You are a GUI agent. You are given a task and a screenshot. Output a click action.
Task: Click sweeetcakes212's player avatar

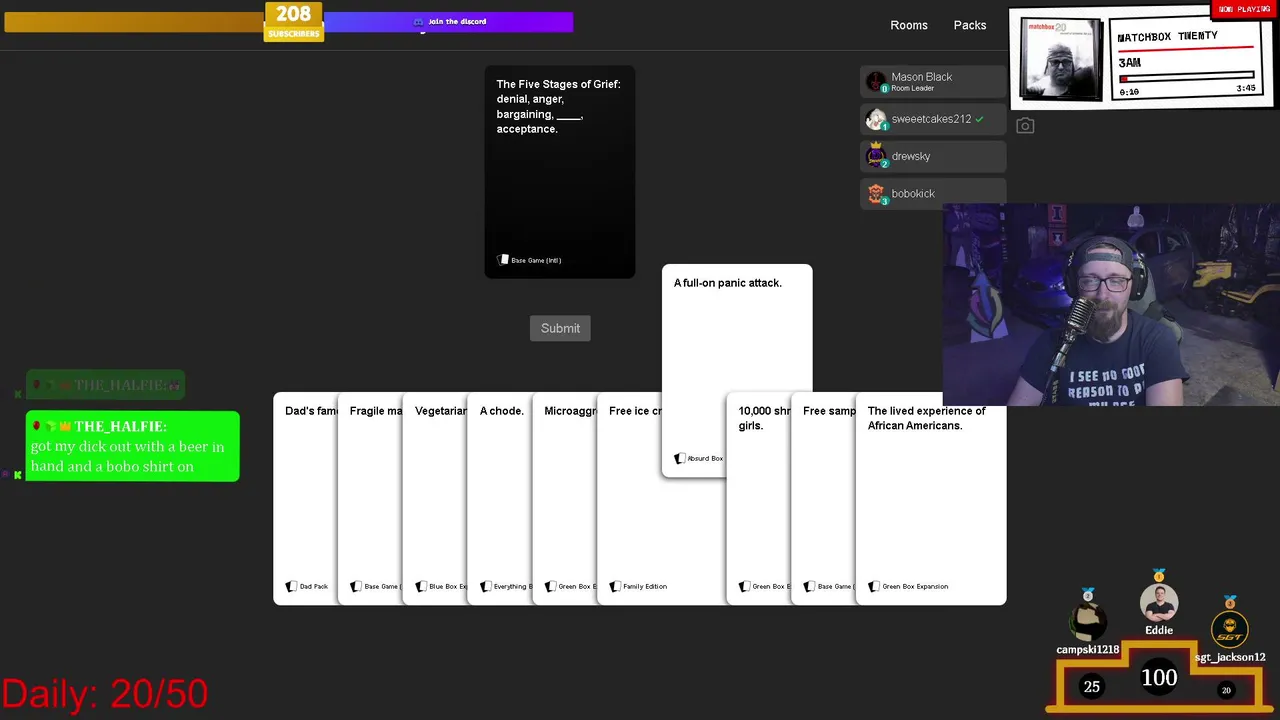coord(876,119)
